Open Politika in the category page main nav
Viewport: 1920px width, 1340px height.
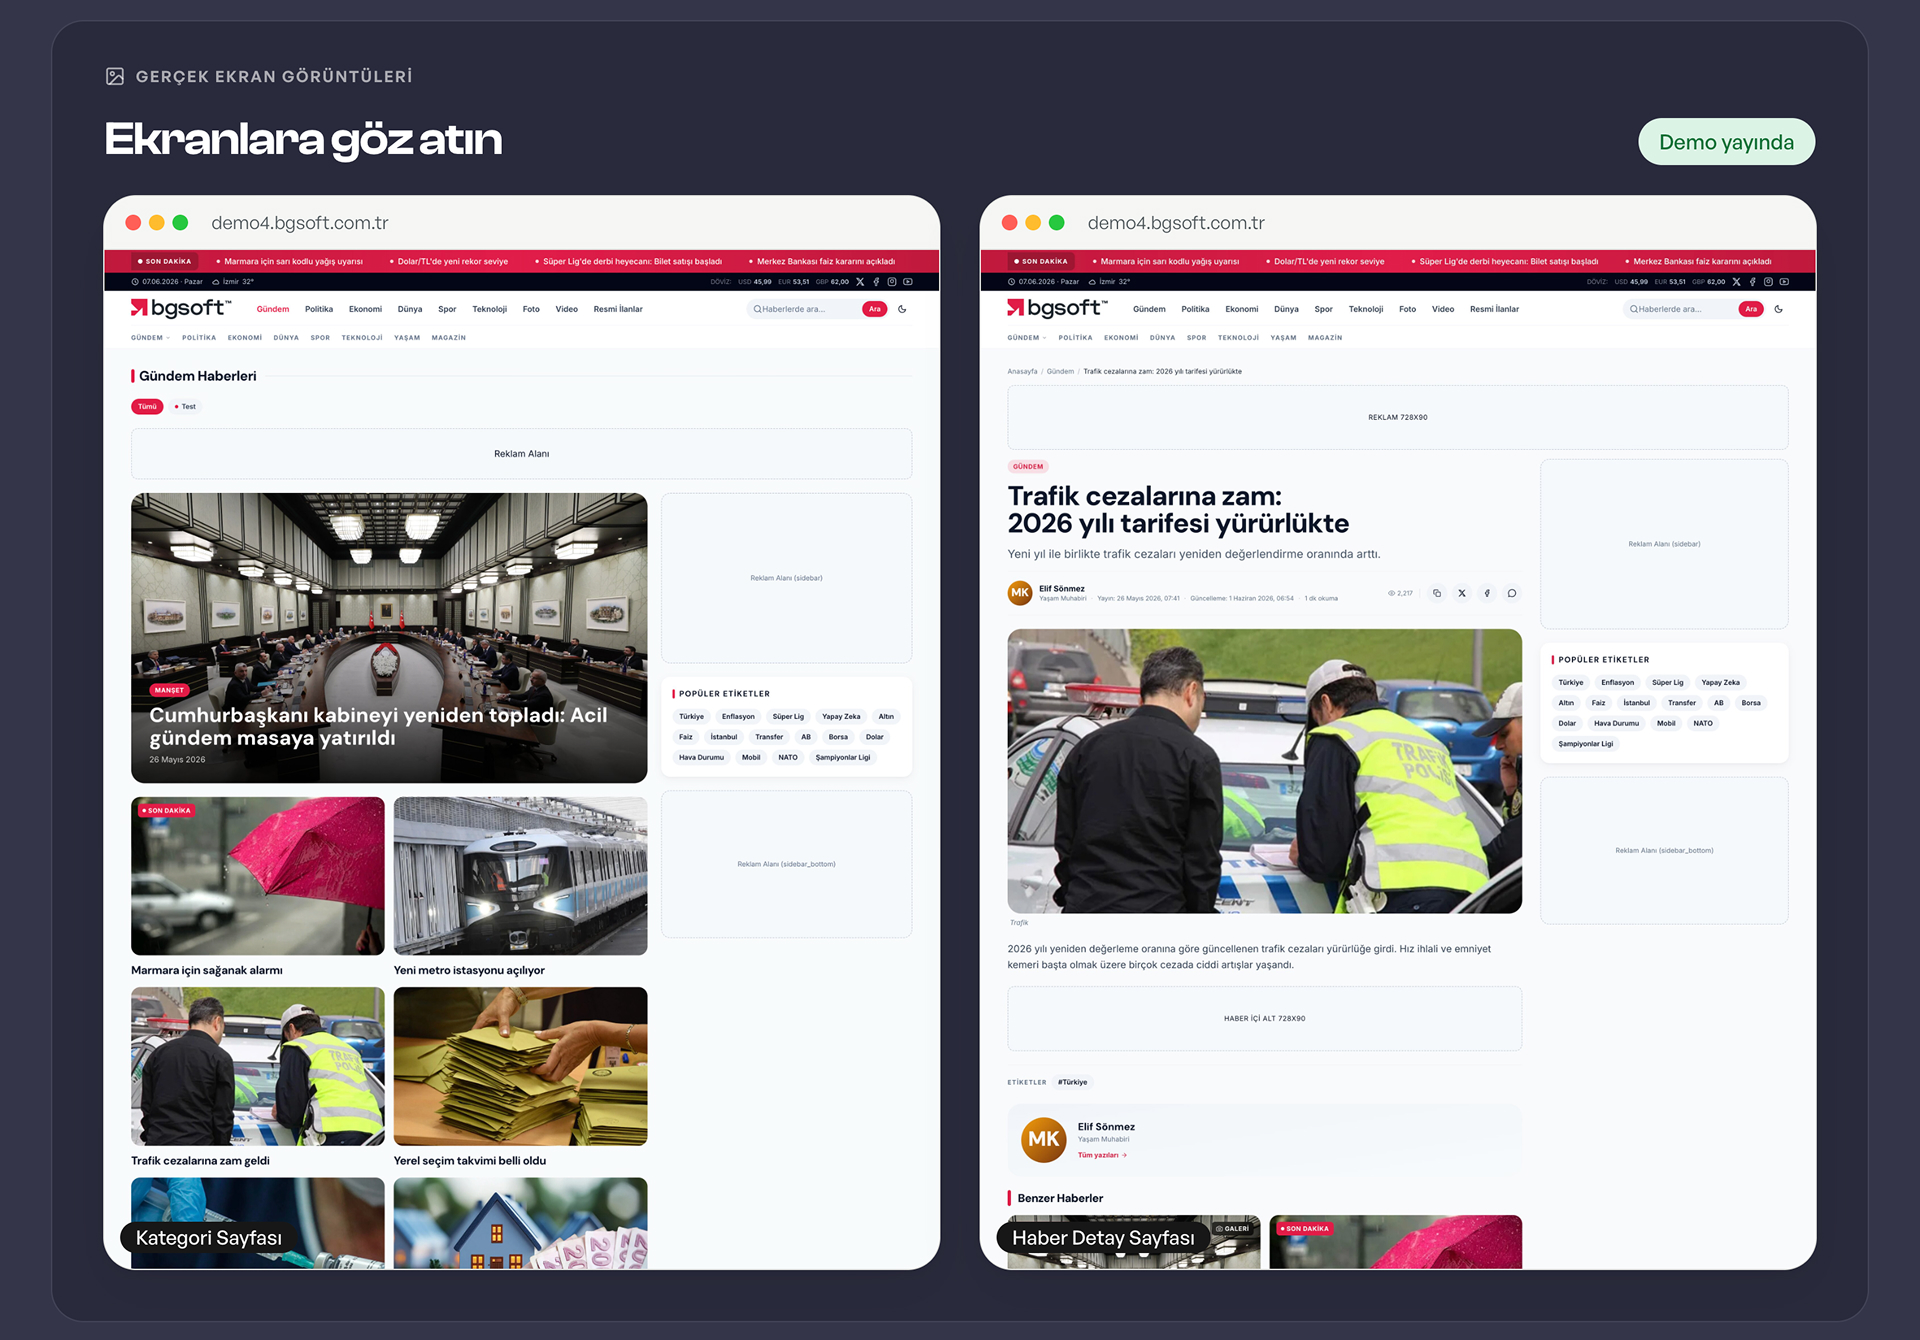pyautogui.click(x=319, y=309)
